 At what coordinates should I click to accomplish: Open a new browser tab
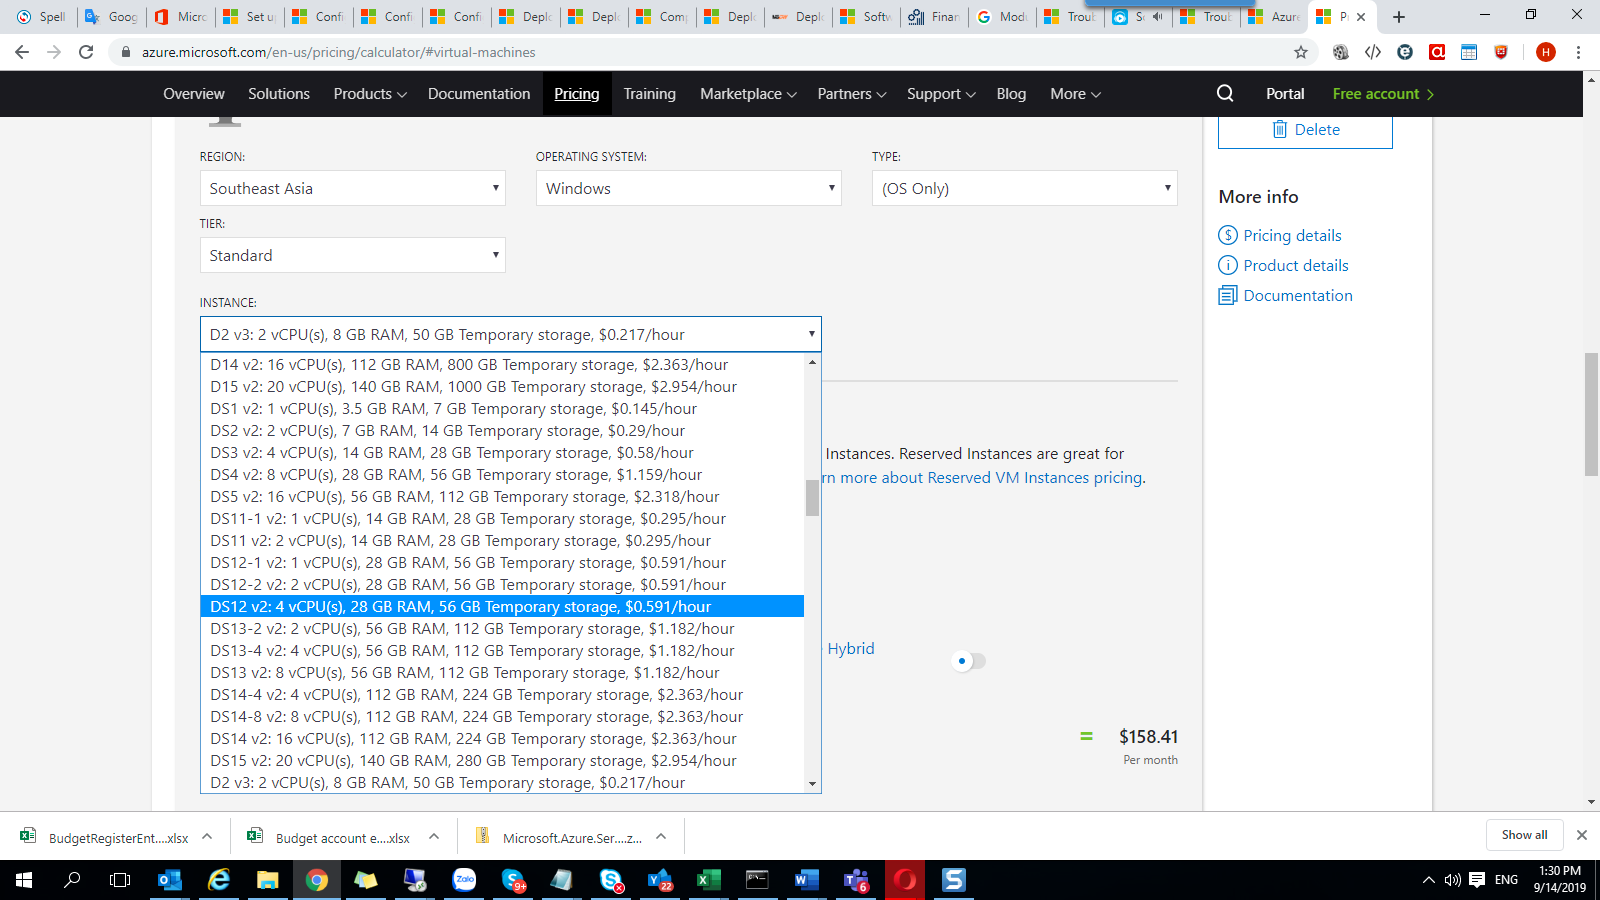1399,17
